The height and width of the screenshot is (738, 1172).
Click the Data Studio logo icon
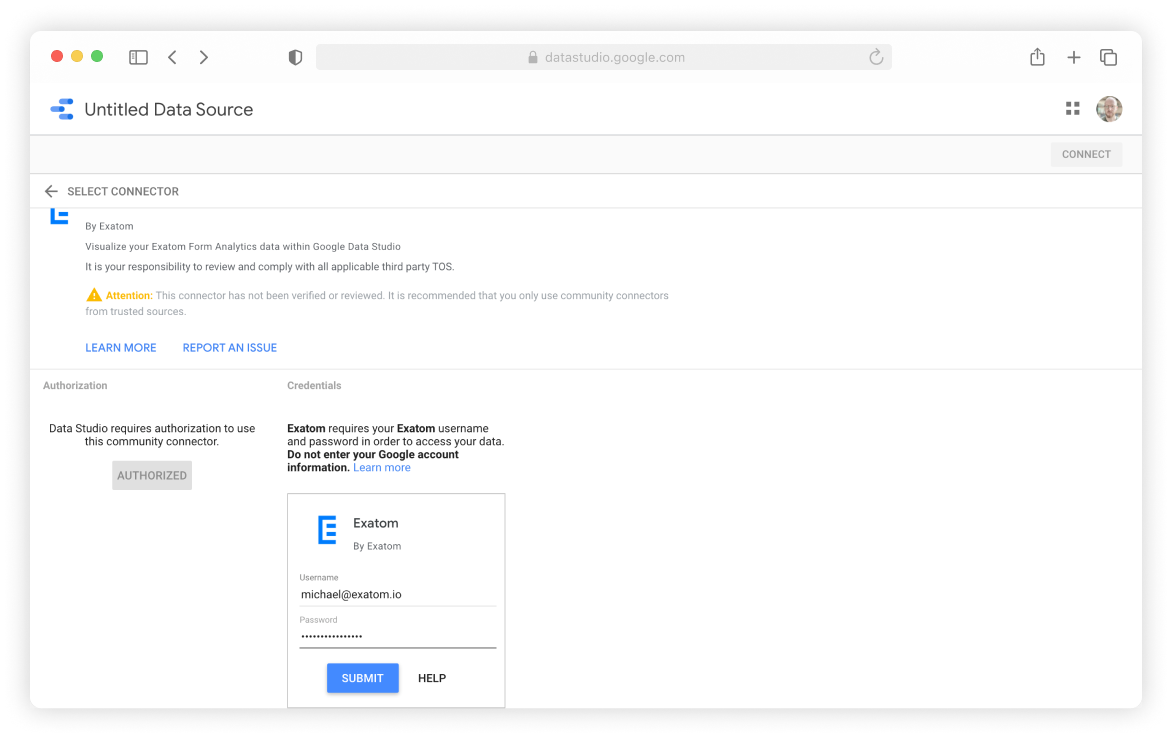[62, 109]
